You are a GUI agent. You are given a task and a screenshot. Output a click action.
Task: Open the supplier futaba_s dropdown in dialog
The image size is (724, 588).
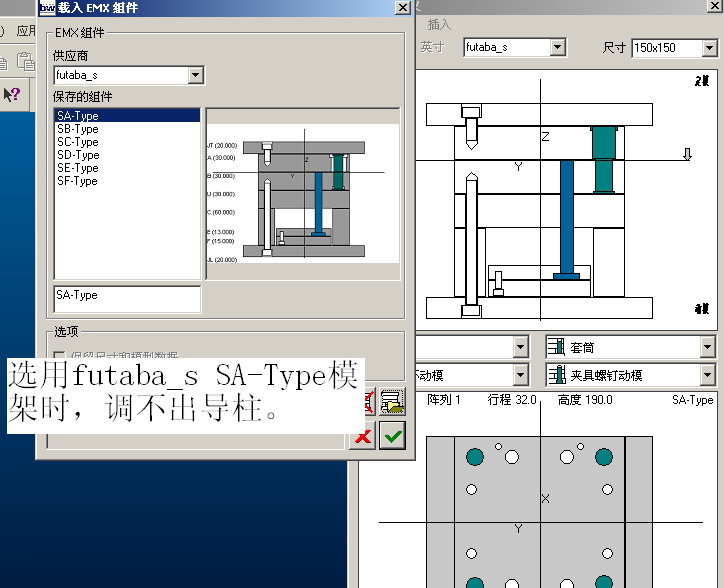[195, 75]
